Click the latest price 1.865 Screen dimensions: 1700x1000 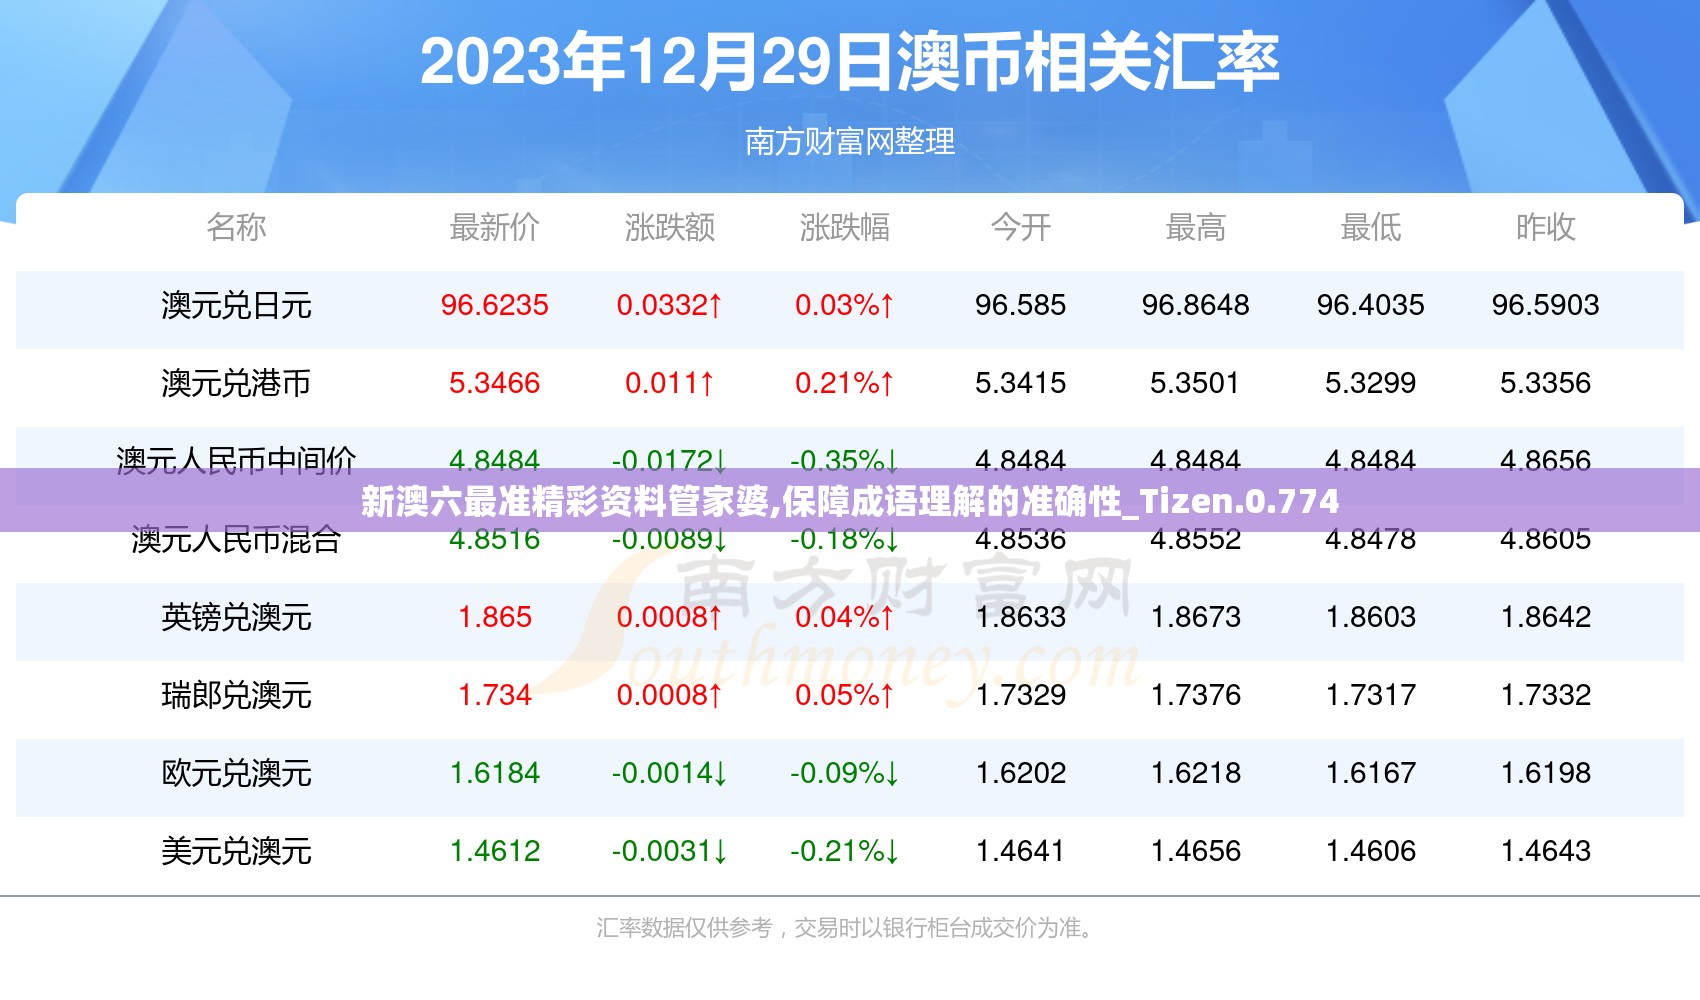click(x=495, y=617)
